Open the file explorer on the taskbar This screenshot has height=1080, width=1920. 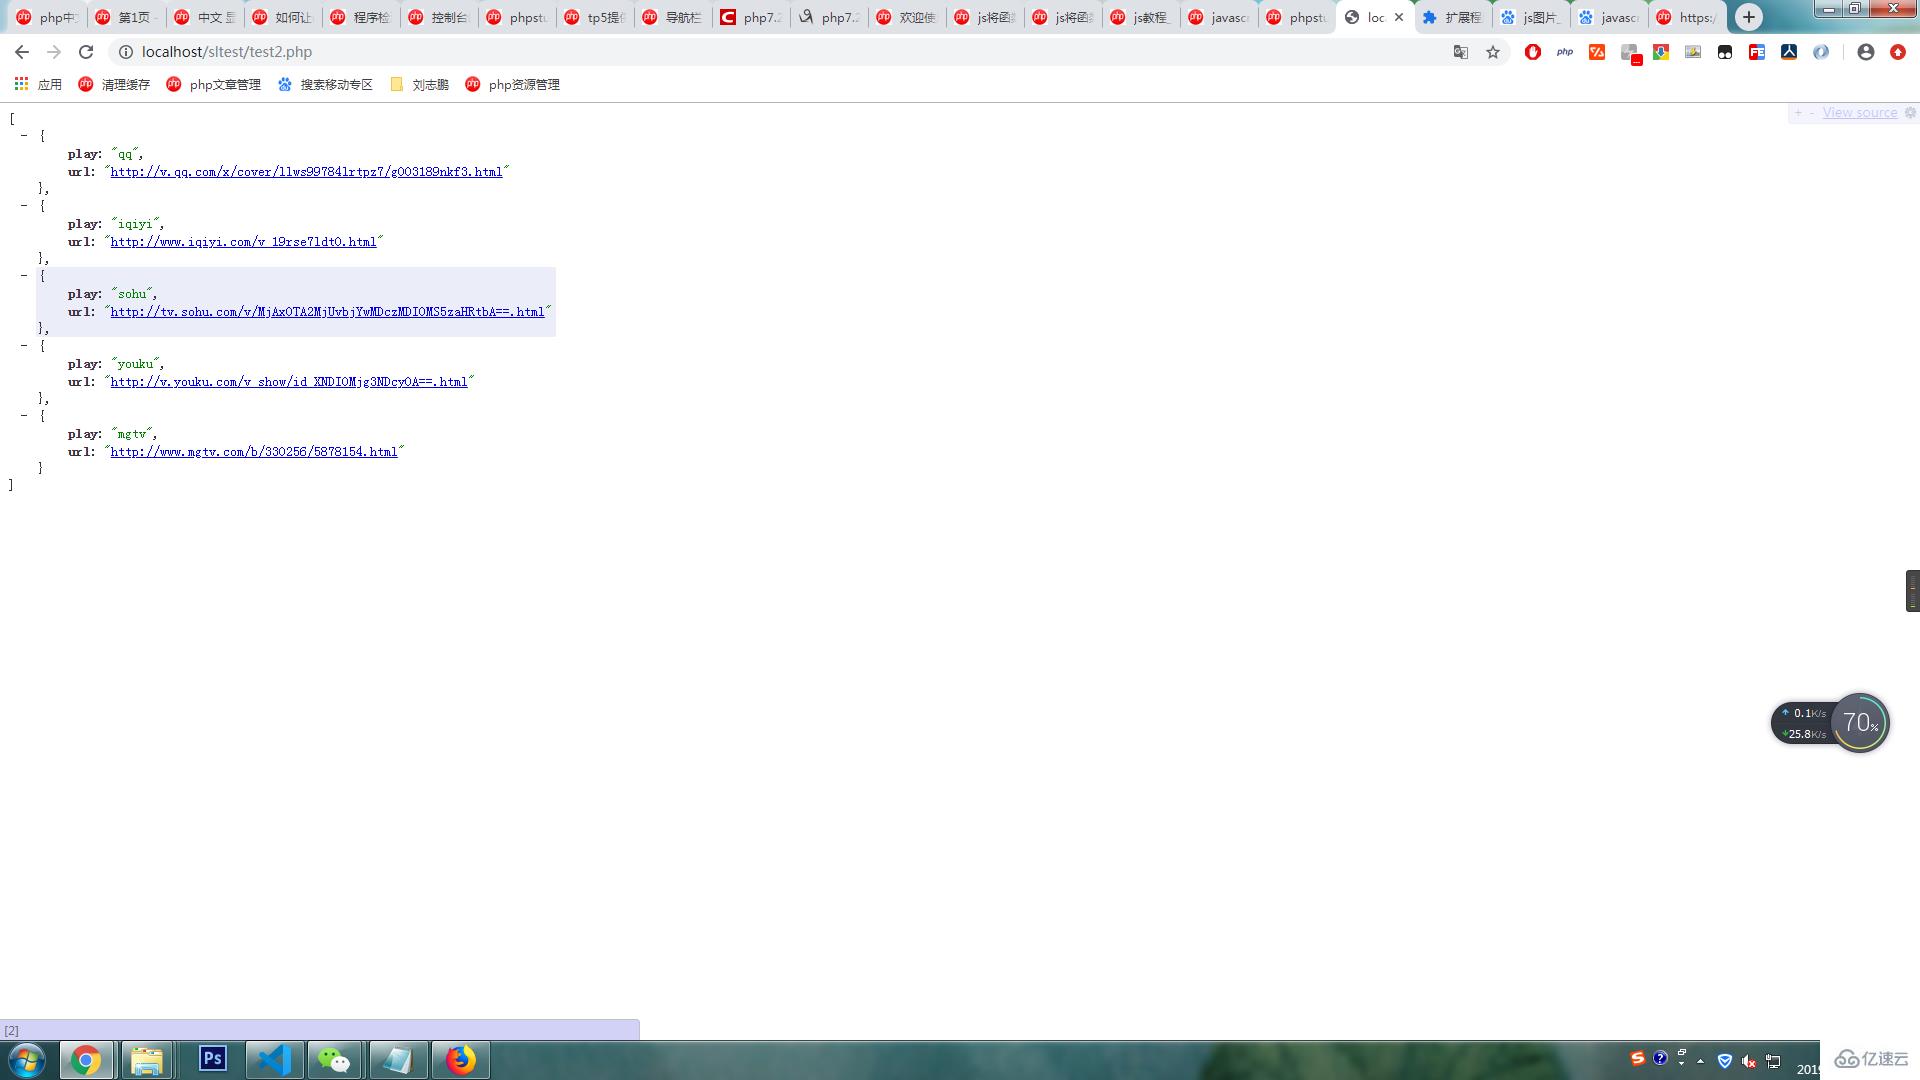pyautogui.click(x=147, y=1059)
